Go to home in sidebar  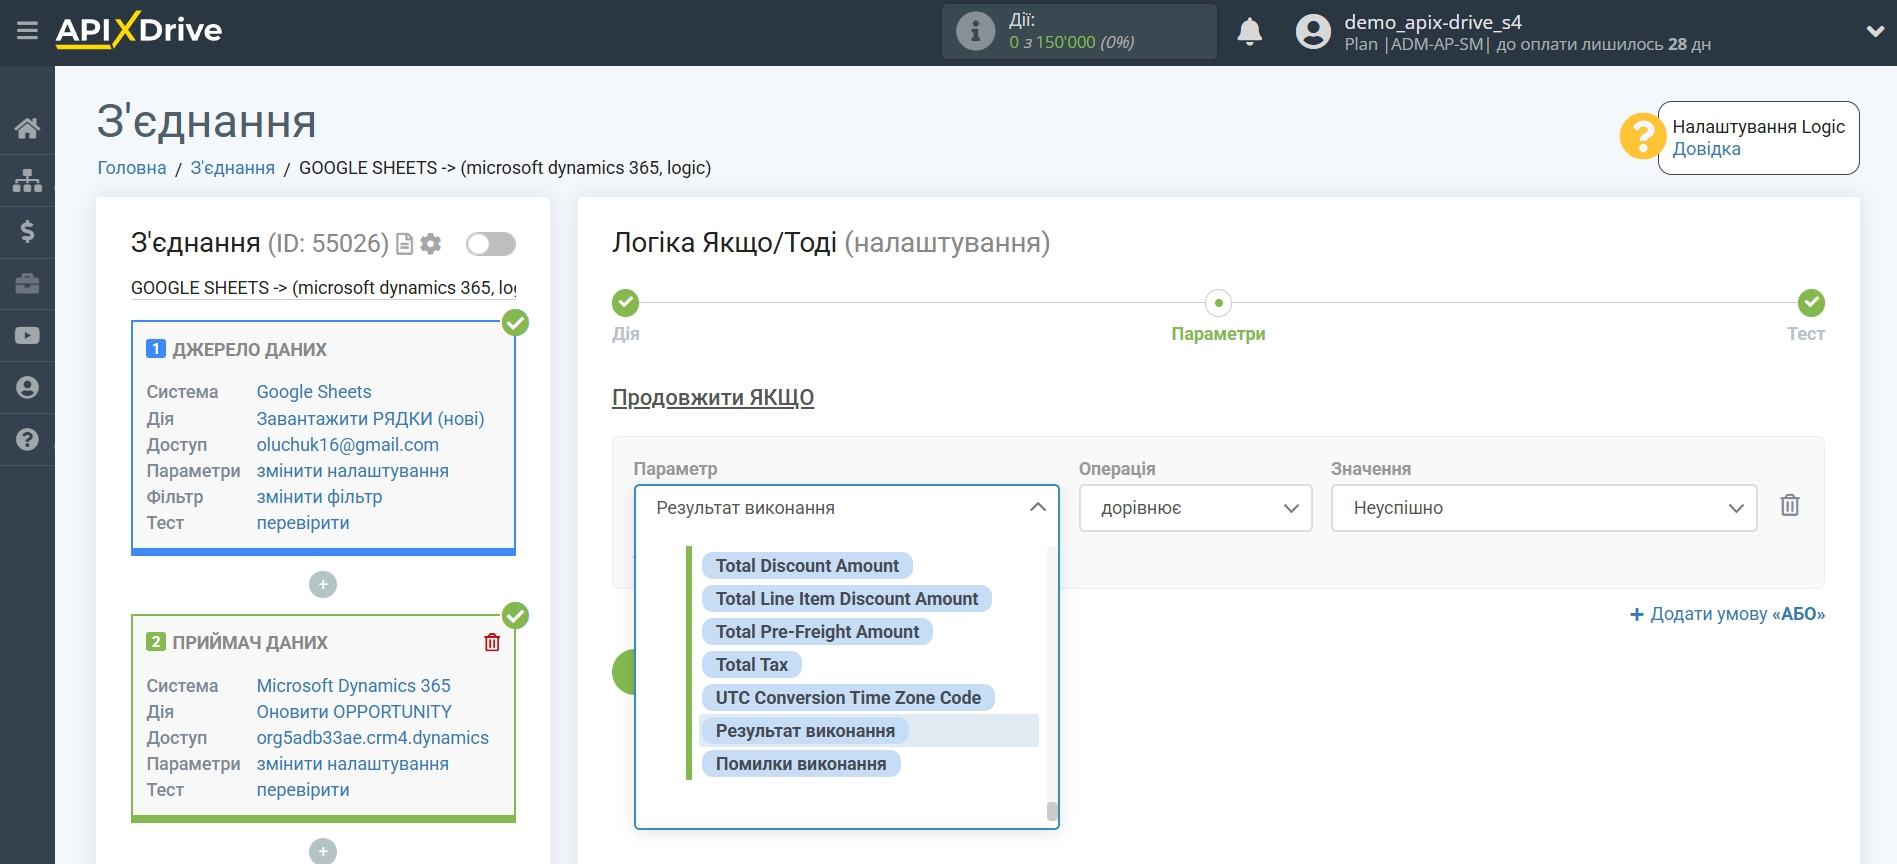coord(27,128)
